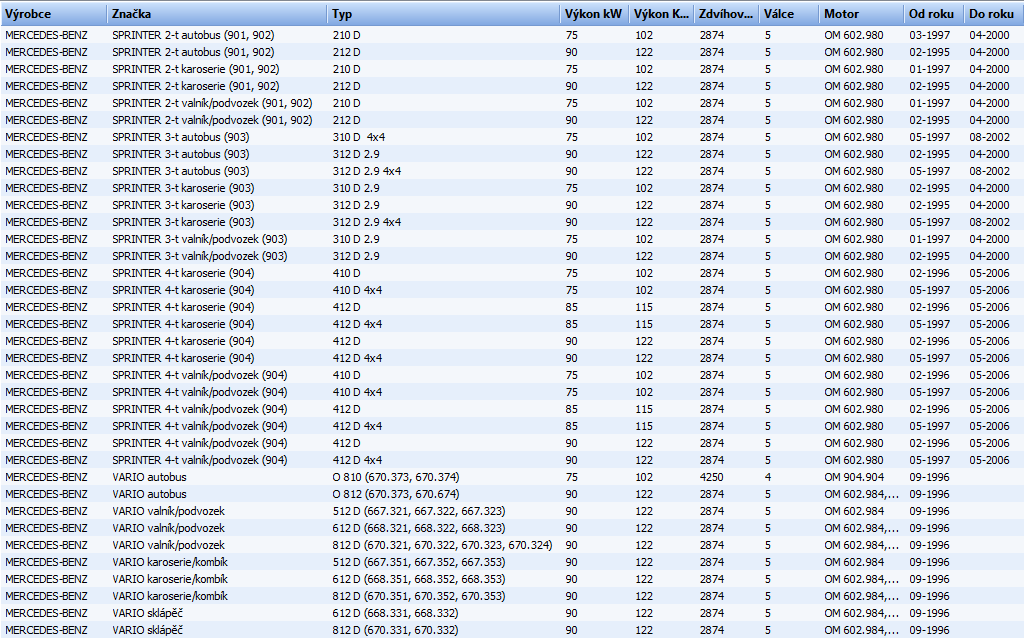Click type 212 D in SPRINTER 2-t karoserie row

(x=346, y=86)
